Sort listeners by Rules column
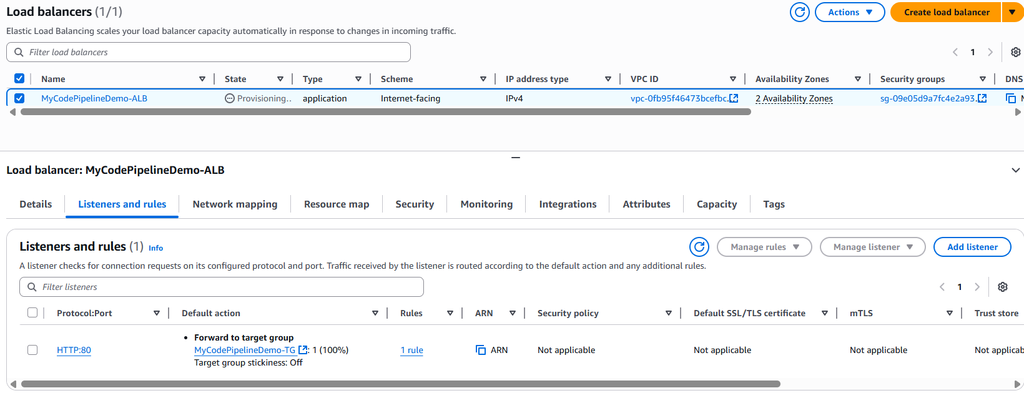 (450, 313)
